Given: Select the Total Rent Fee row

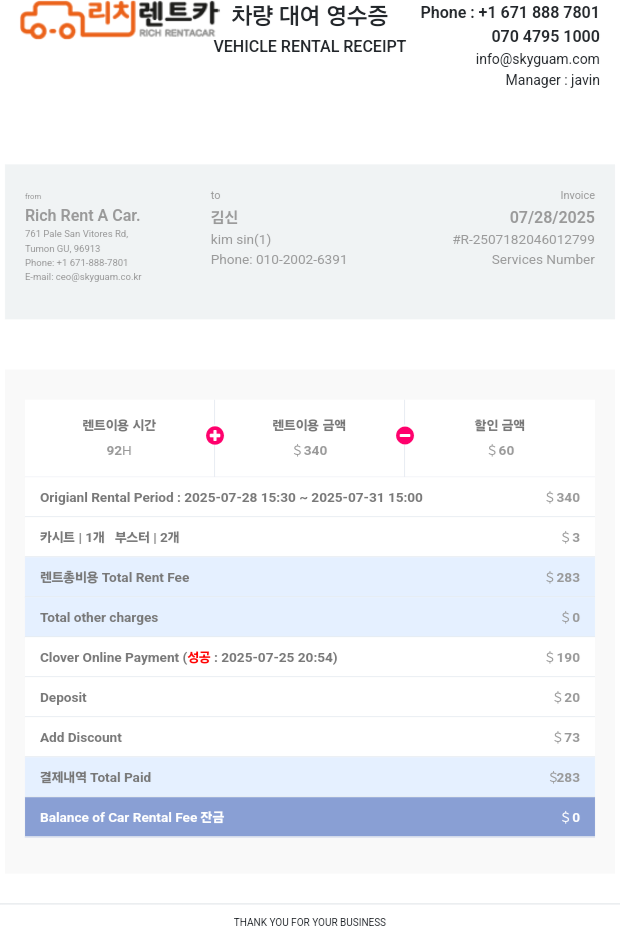Looking at the screenshot, I should click(310, 577).
